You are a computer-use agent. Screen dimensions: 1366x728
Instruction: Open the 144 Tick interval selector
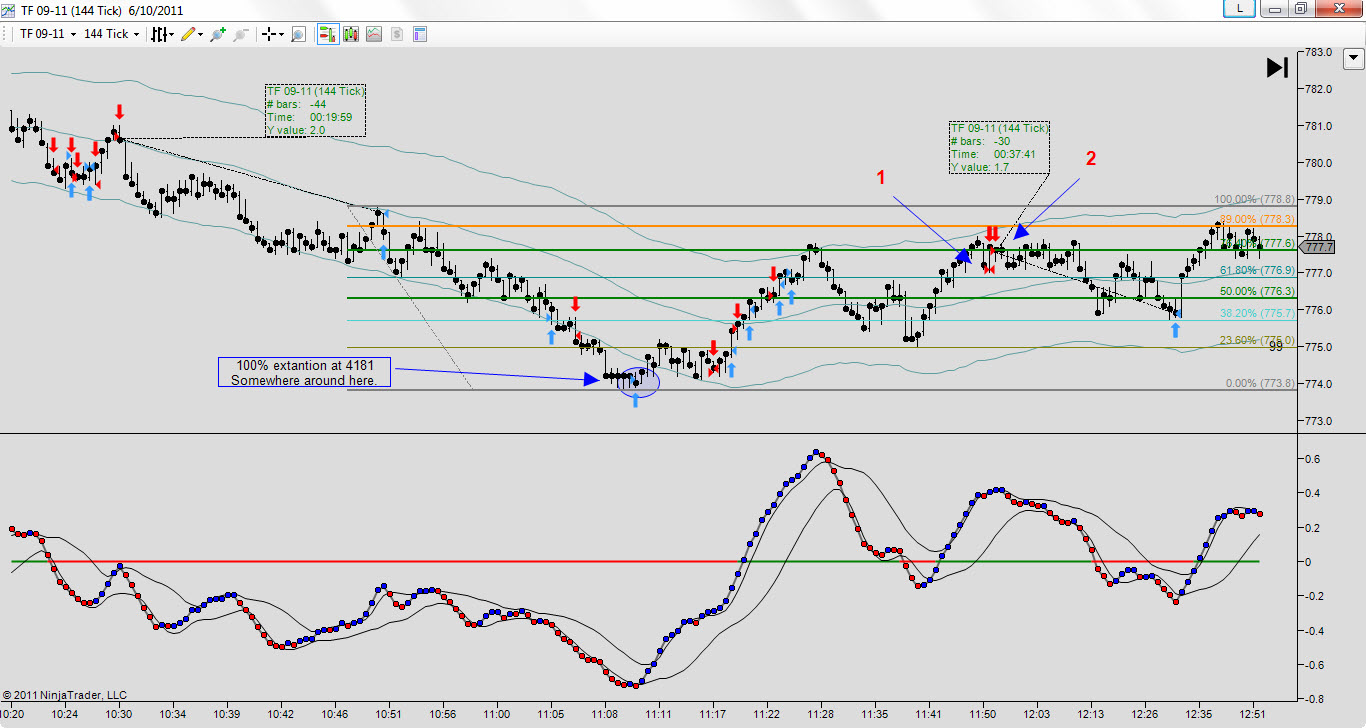coord(111,34)
